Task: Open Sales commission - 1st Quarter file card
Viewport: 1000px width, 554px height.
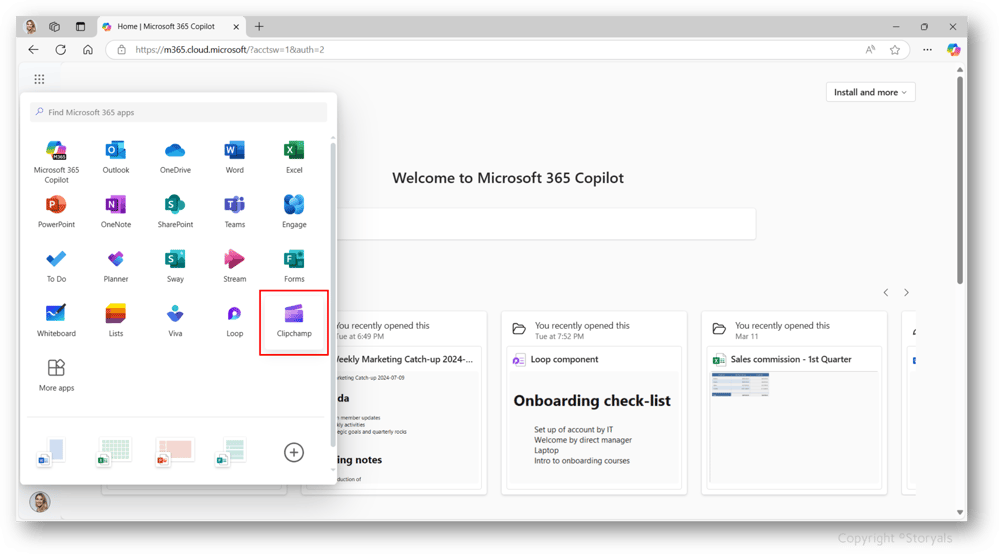Action: (794, 403)
